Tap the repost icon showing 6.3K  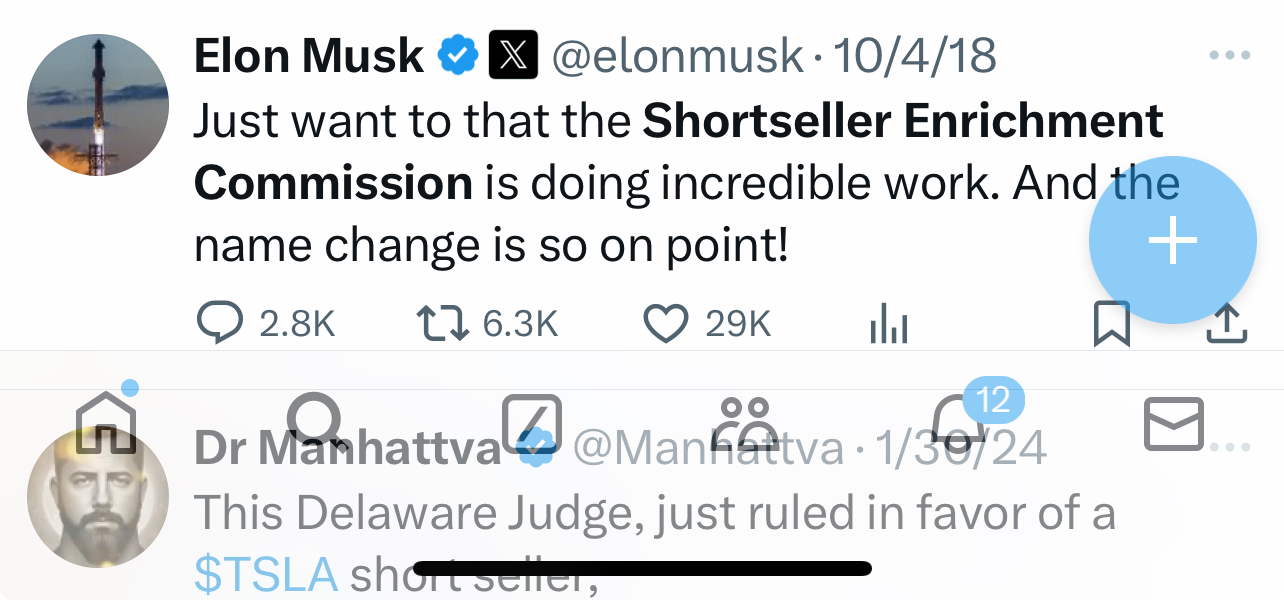tap(441, 323)
